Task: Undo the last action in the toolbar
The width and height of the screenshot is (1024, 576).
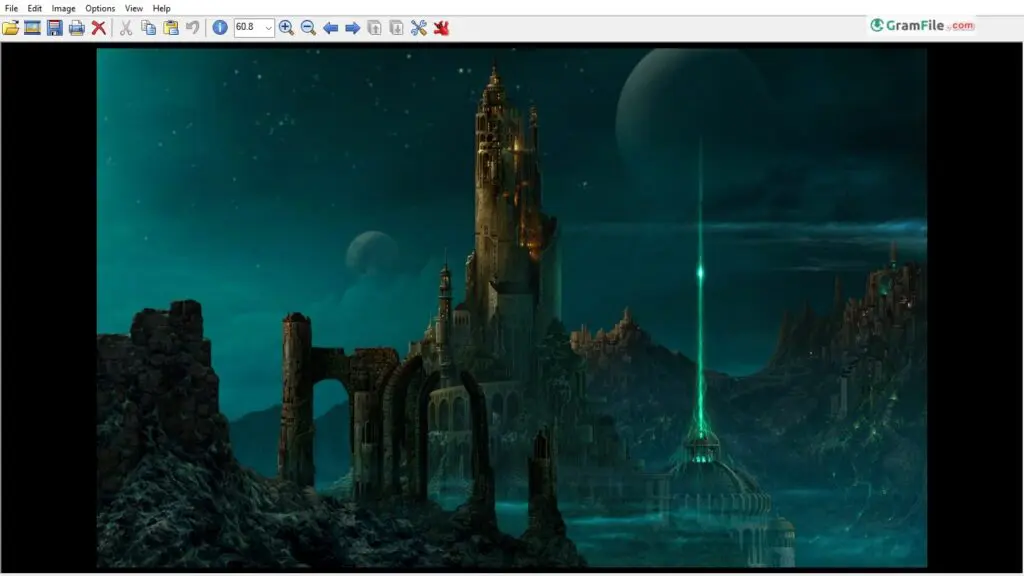Action: (x=193, y=27)
